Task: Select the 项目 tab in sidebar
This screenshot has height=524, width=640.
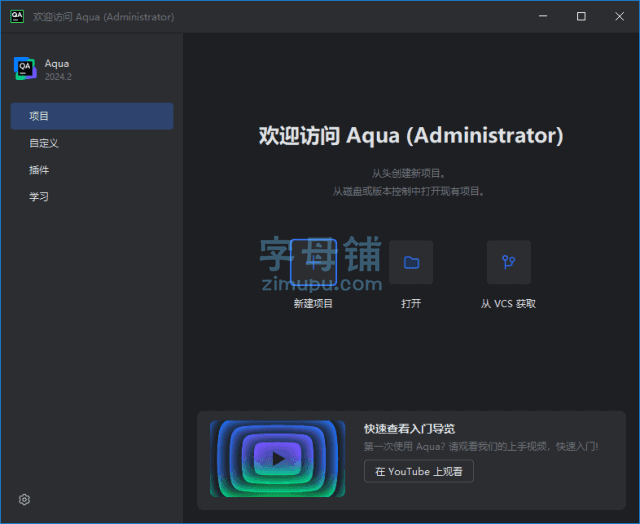Action: (x=92, y=116)
